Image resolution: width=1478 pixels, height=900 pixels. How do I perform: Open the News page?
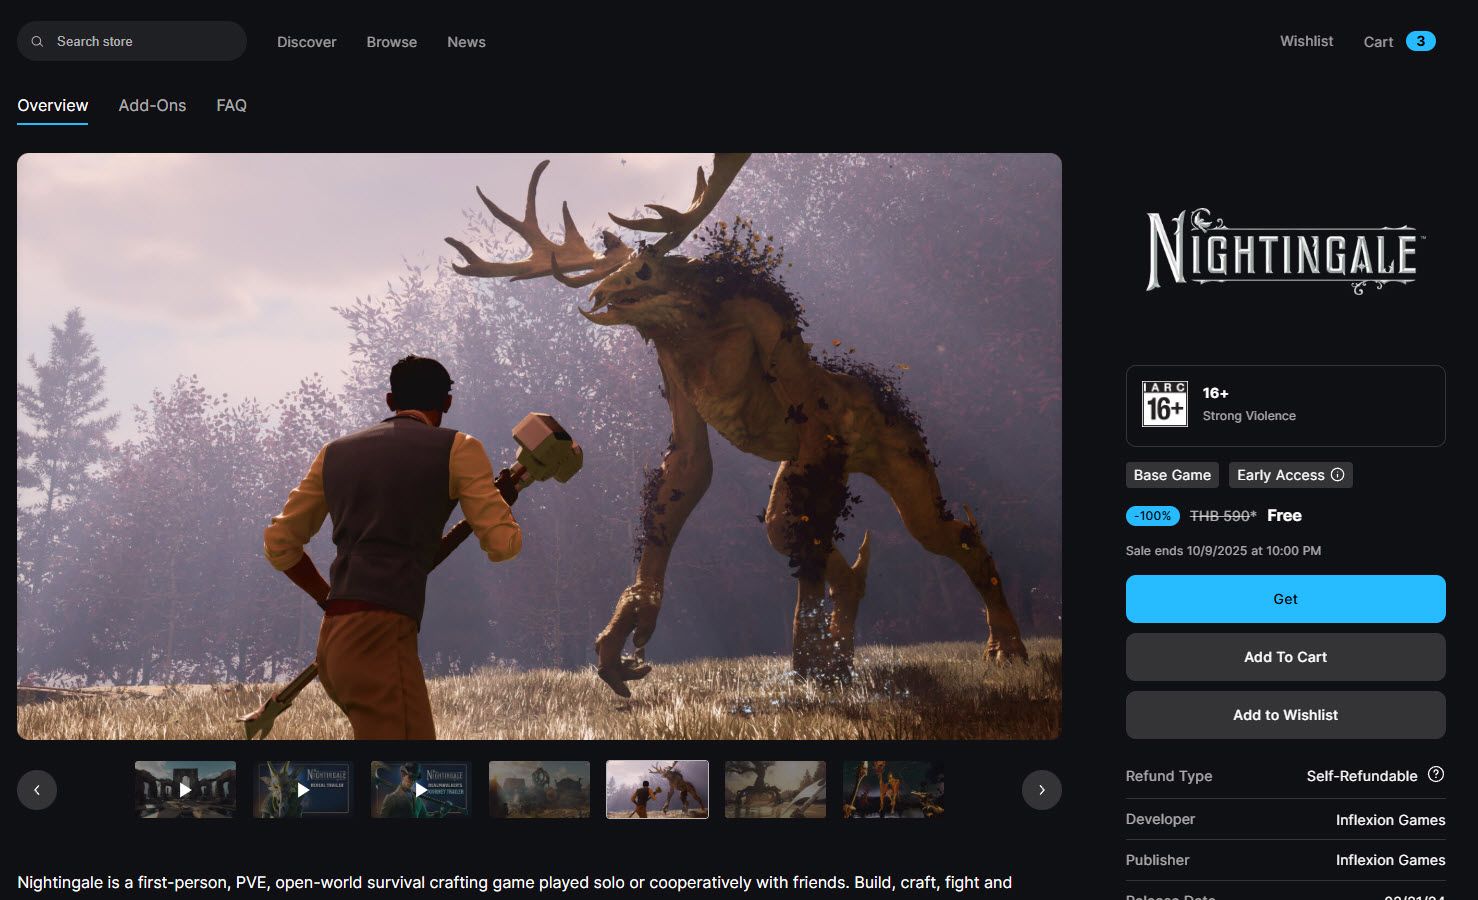click(466, 42)
